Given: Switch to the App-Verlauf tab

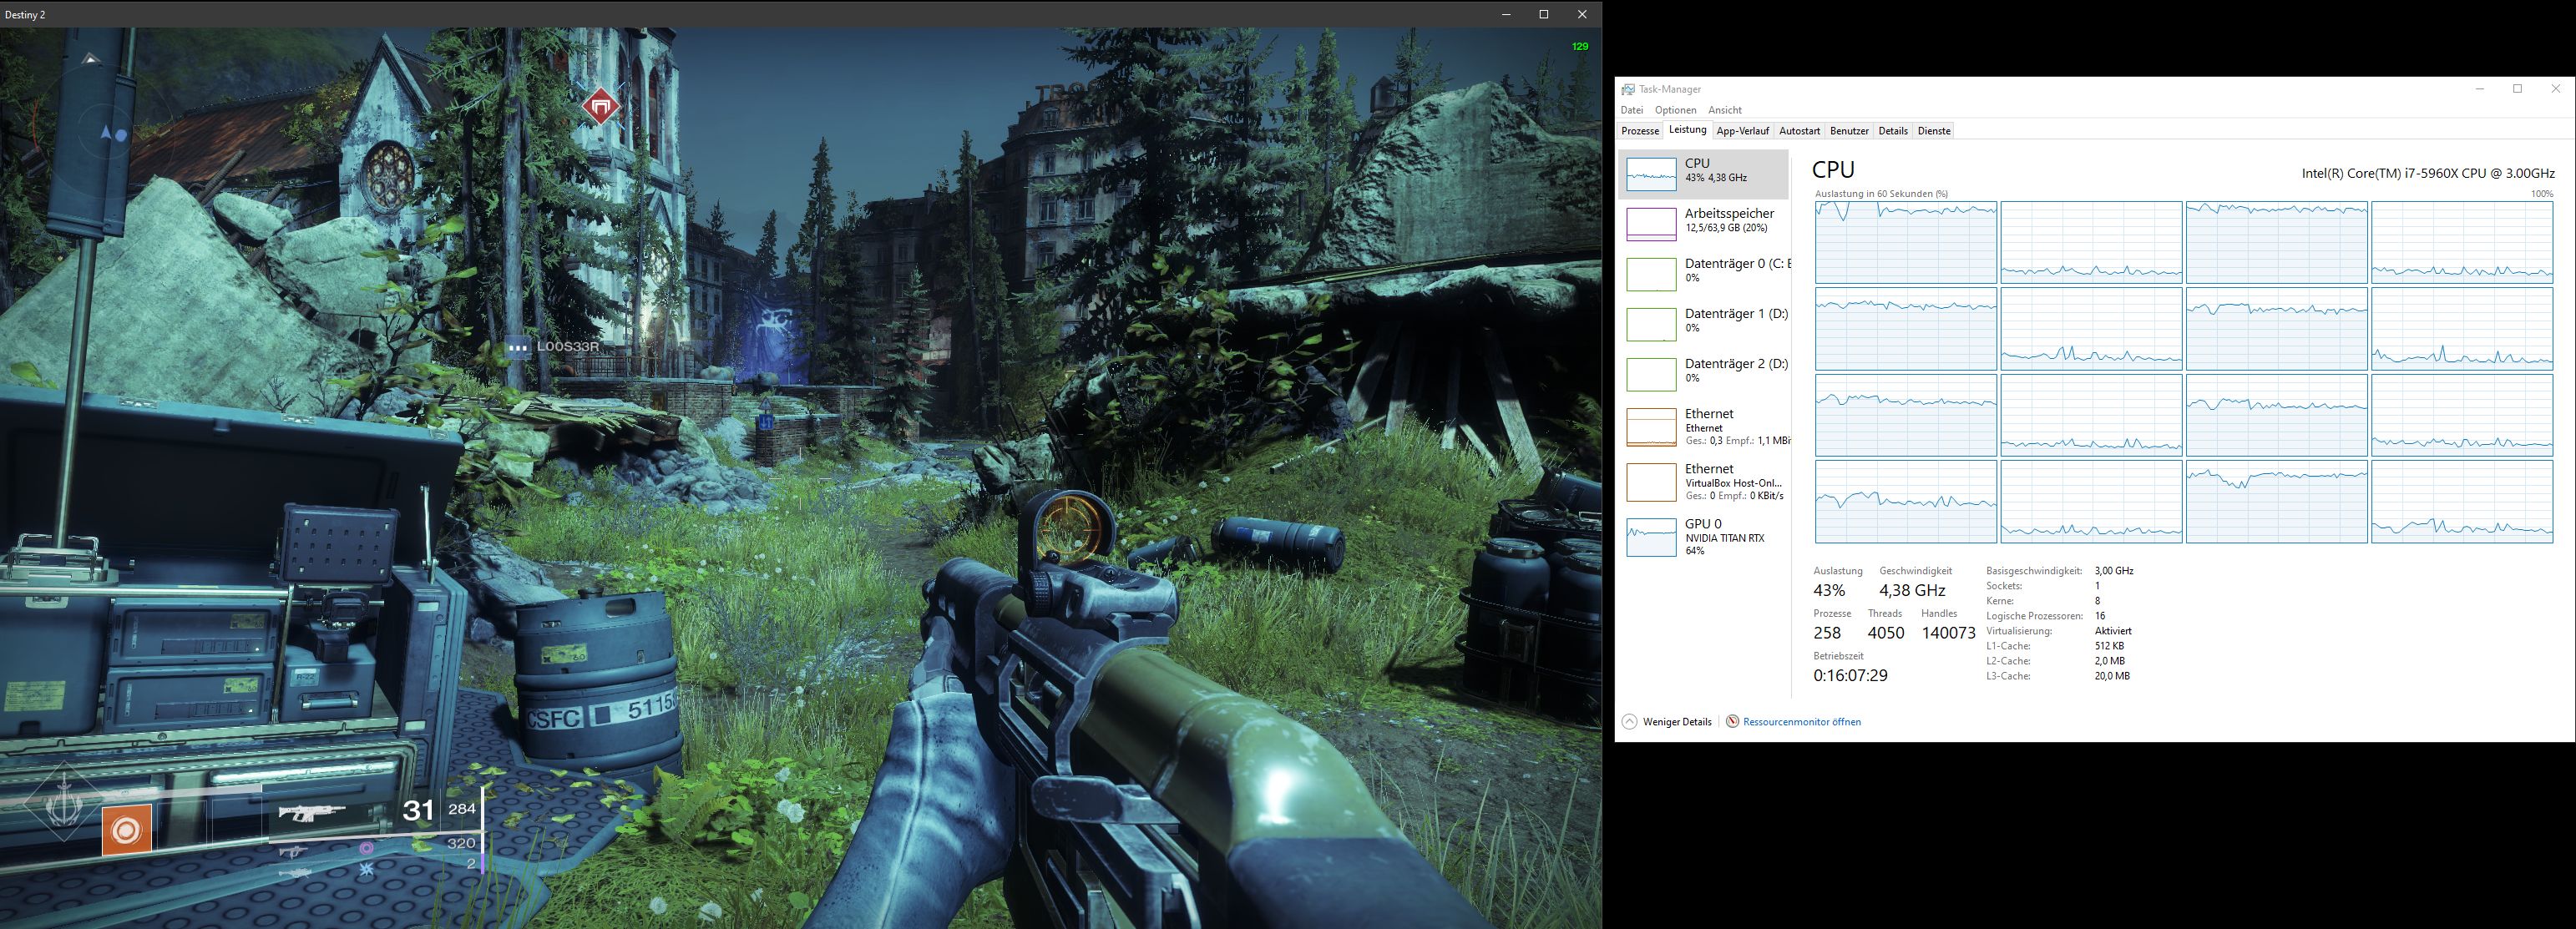Looking at the screenshot, I should [1742, 131].
